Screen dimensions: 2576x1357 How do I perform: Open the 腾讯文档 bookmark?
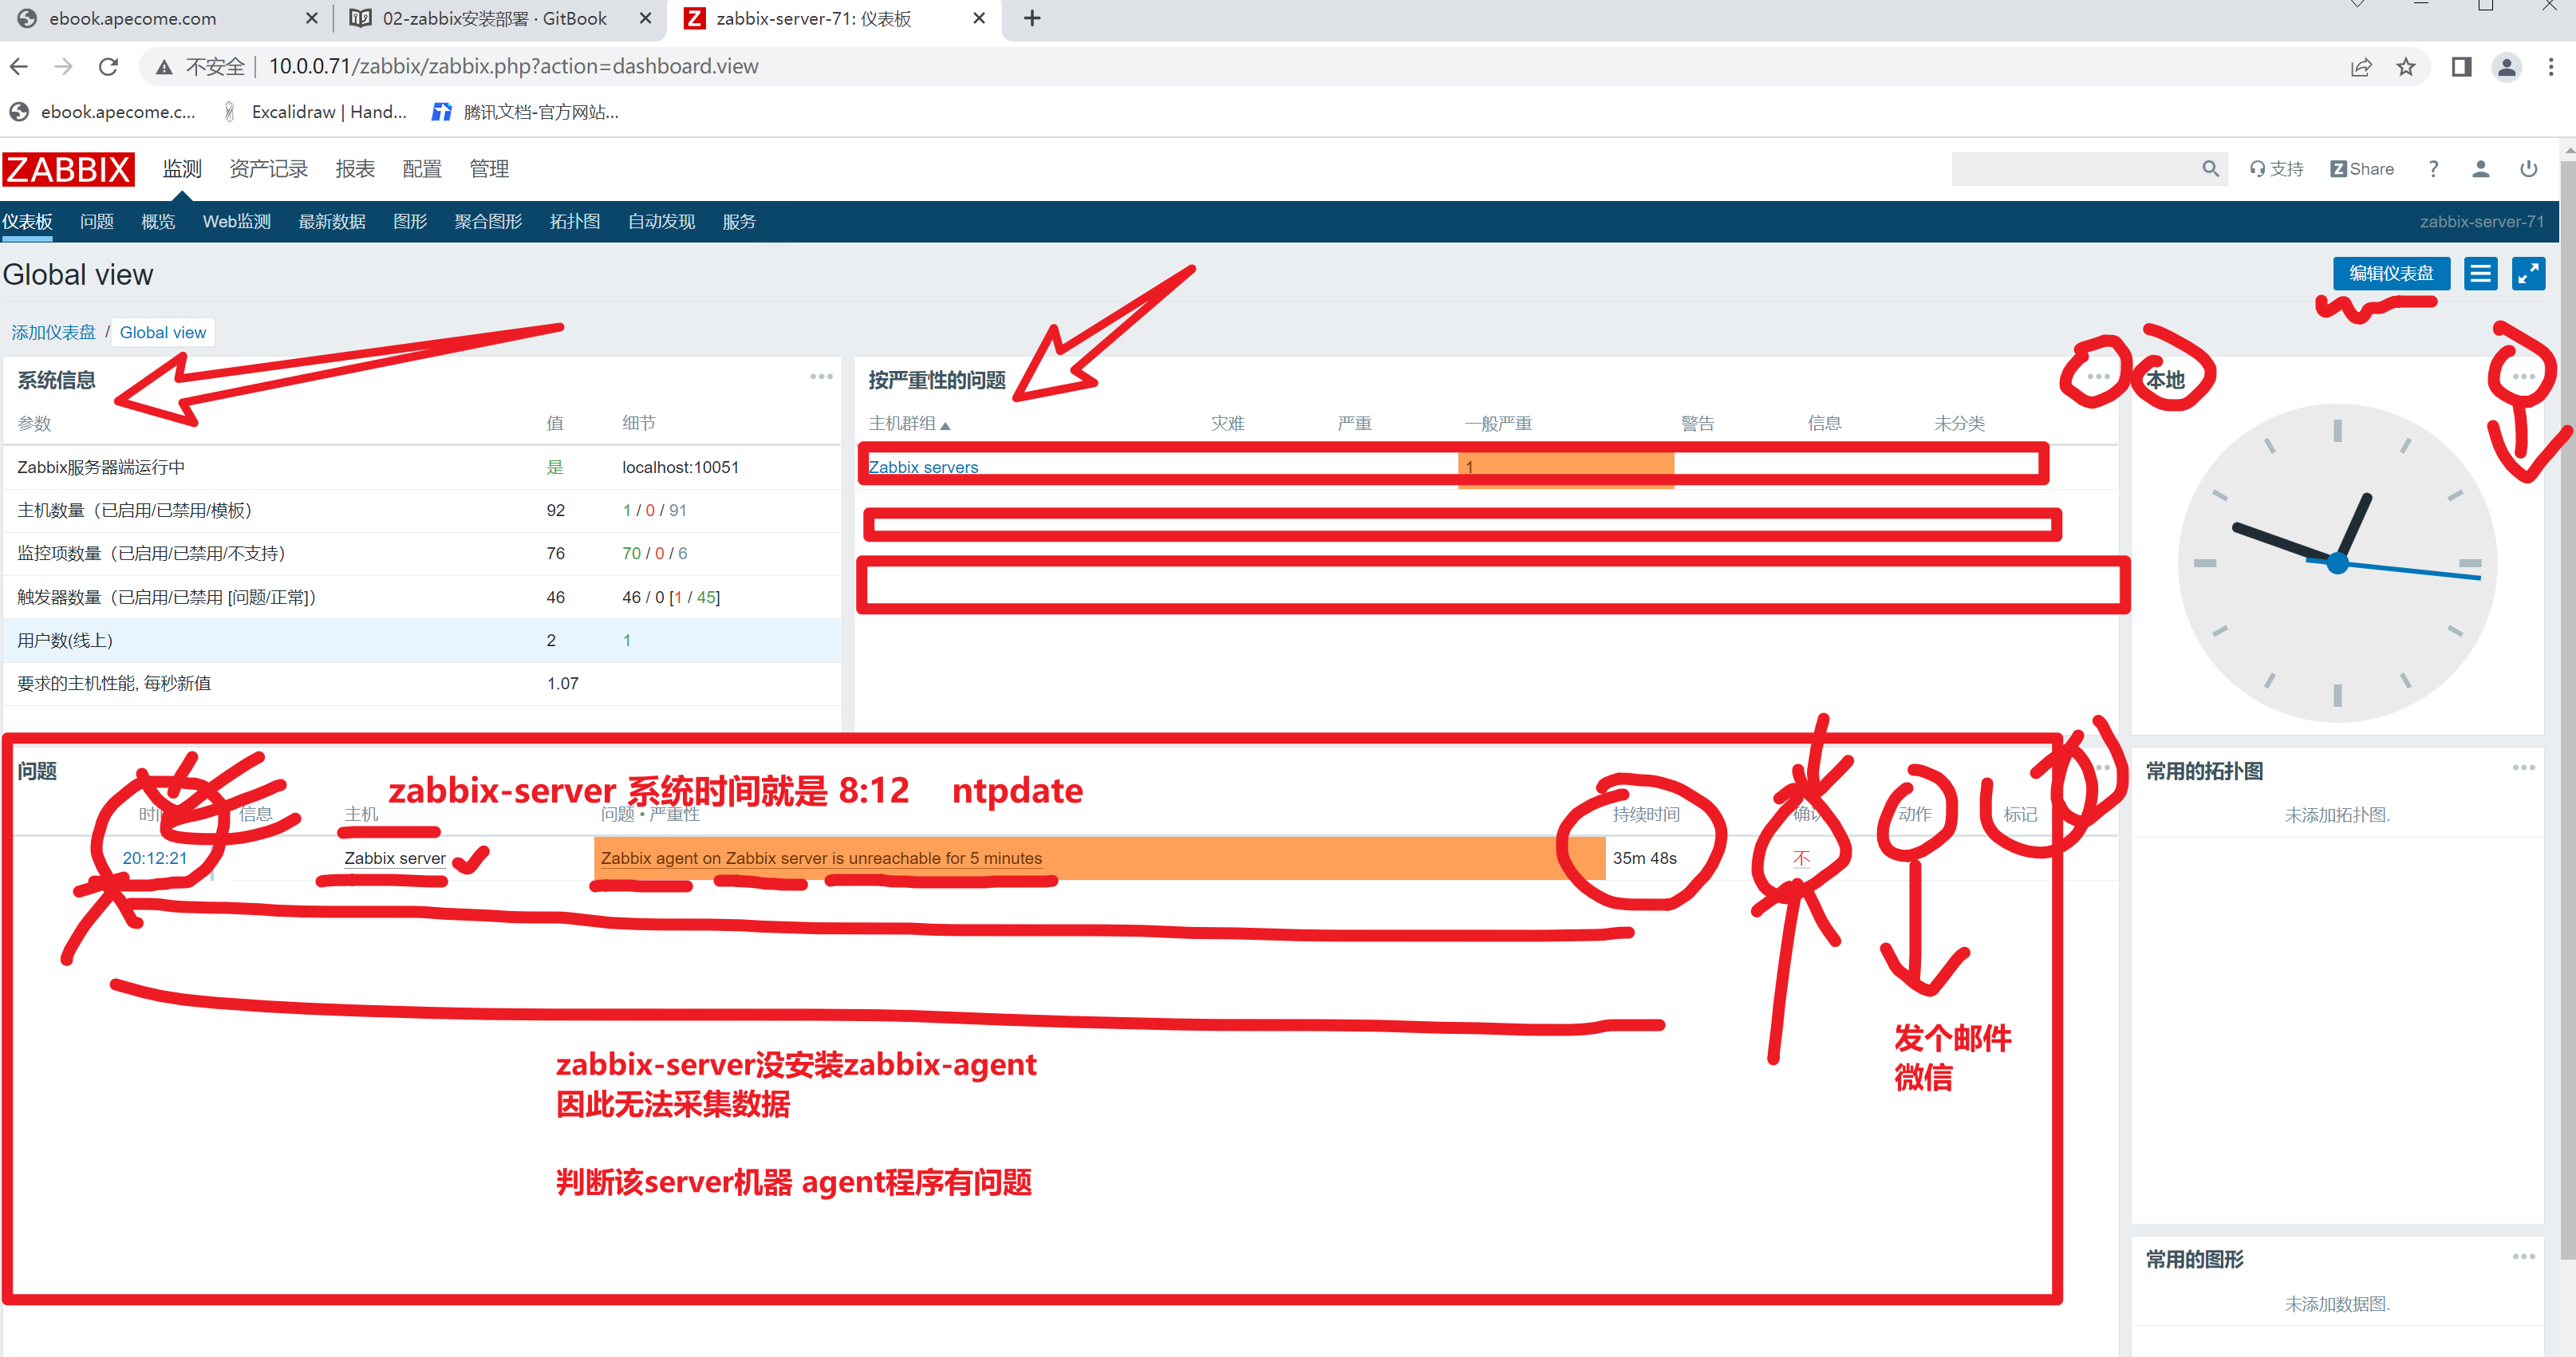(525, 112)
